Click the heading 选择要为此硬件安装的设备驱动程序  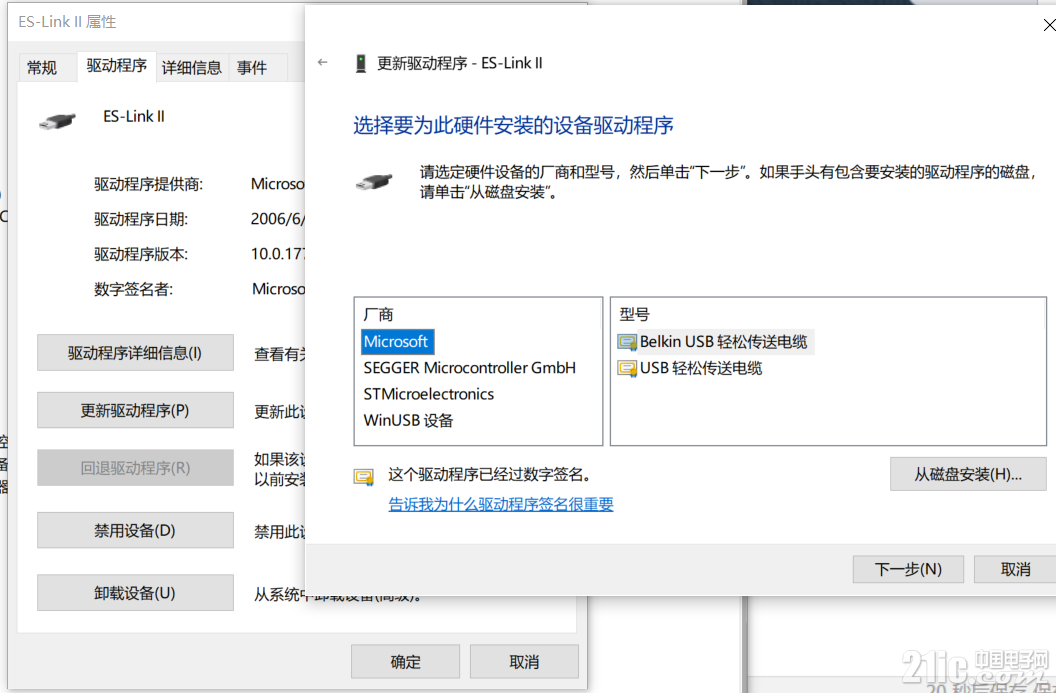coord(513,125)
